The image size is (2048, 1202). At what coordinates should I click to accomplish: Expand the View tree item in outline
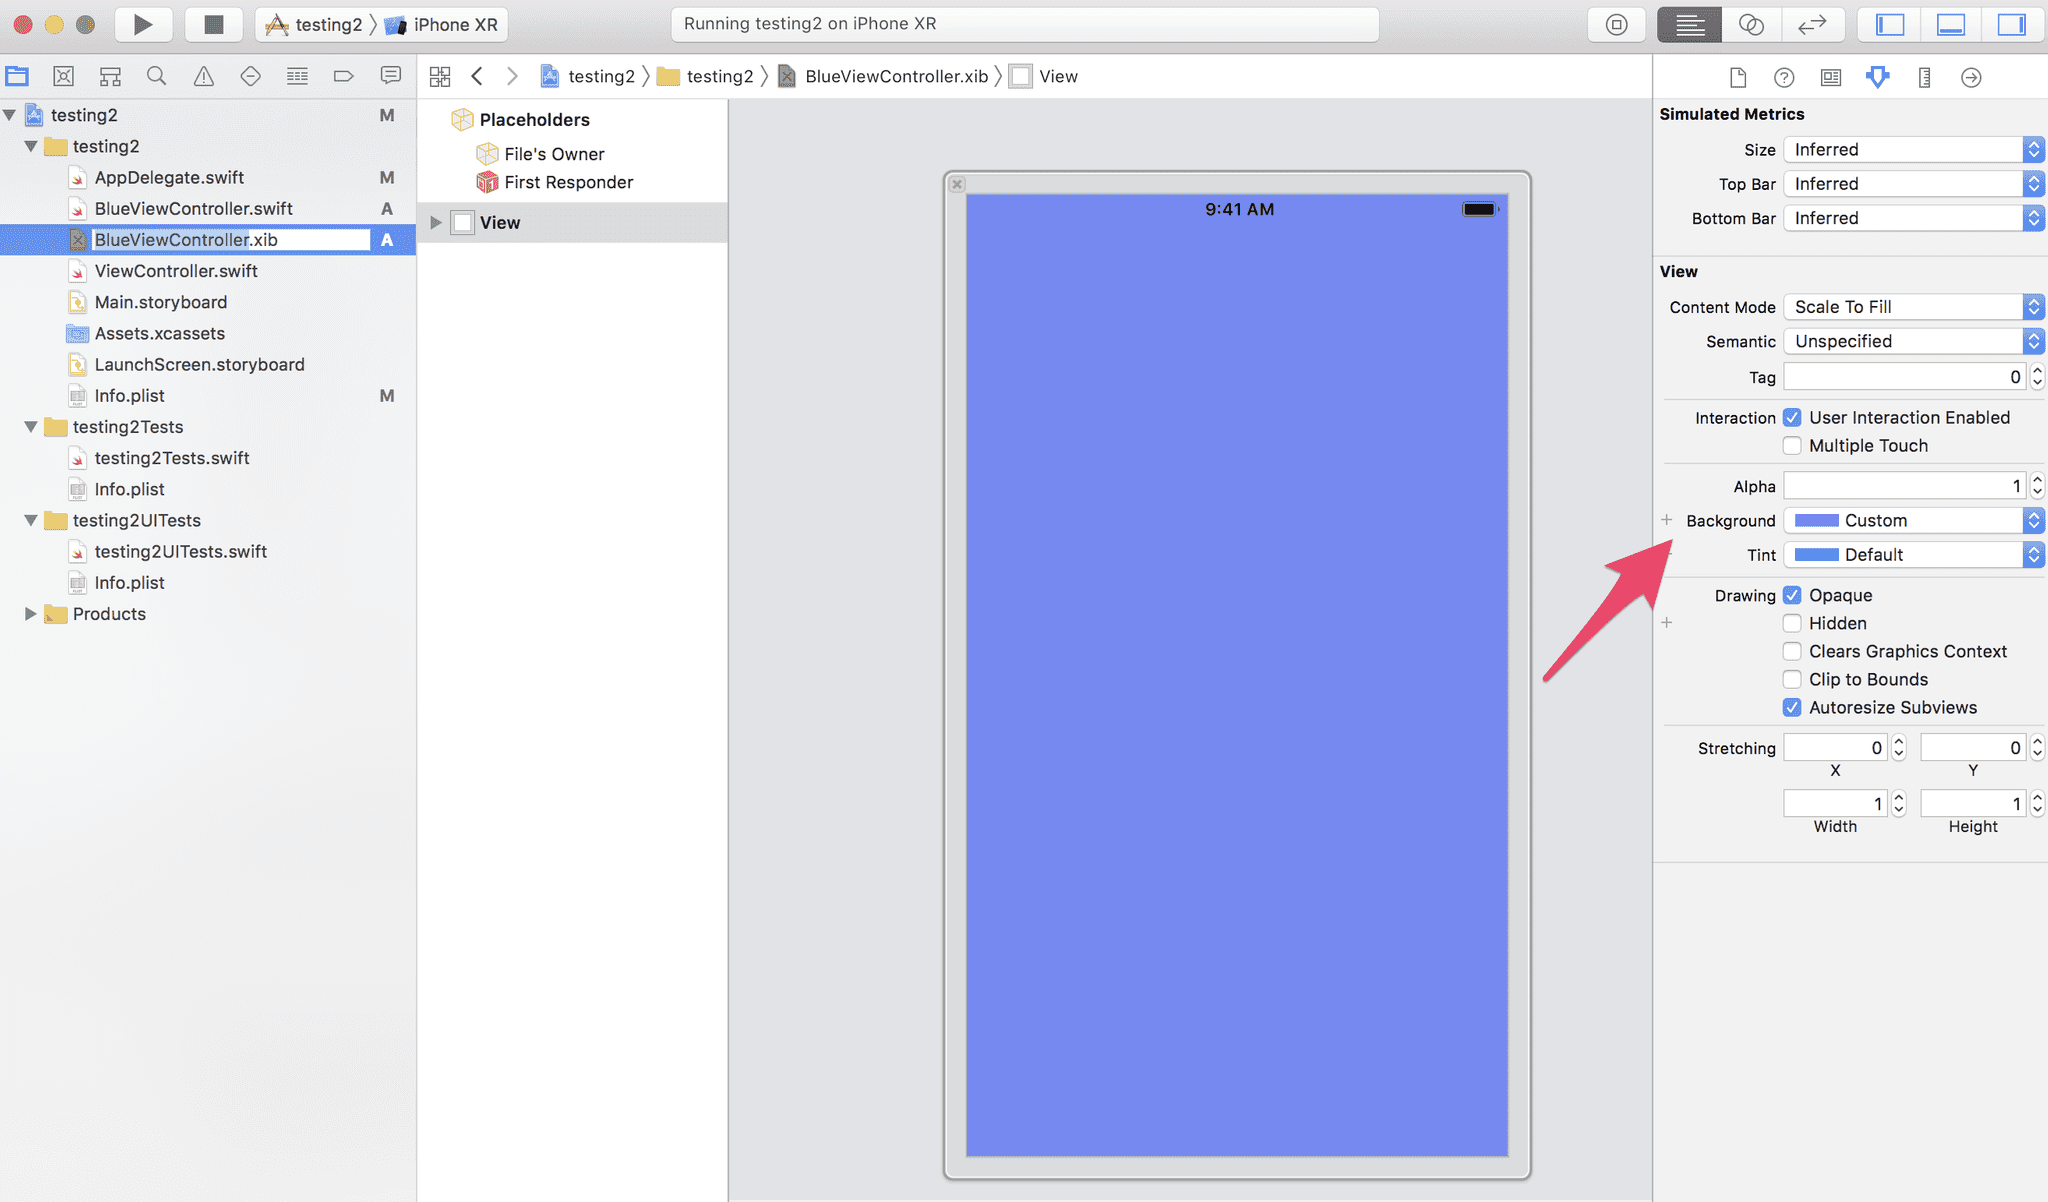[435, 222]
